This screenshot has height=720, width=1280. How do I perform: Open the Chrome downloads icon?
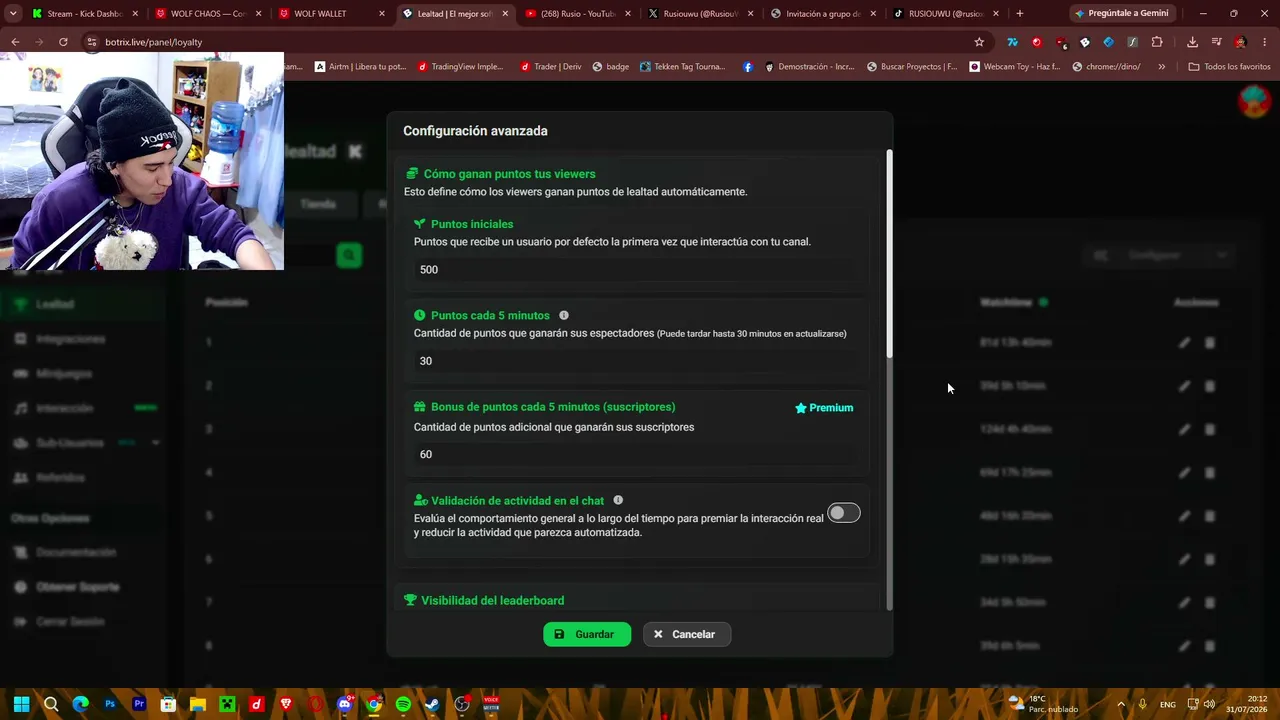(1192, 42)
